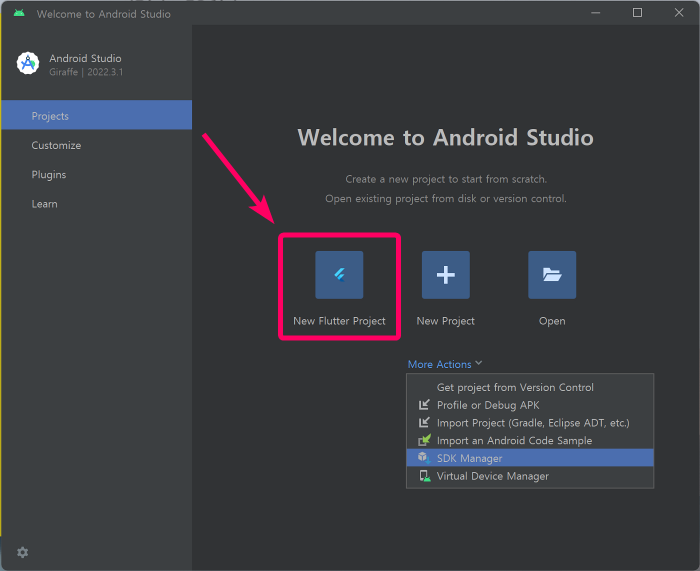Click the Profile or Debug APK arrow icon

(424, 404)
